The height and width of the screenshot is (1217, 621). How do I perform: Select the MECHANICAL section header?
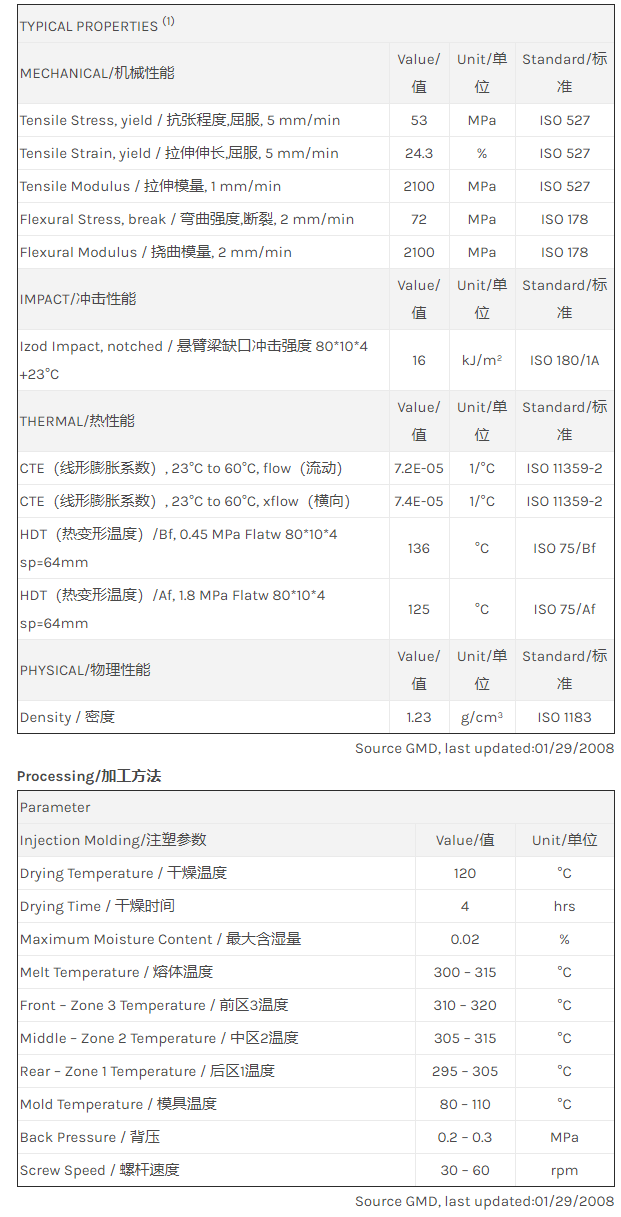click(x=97, y=73)
